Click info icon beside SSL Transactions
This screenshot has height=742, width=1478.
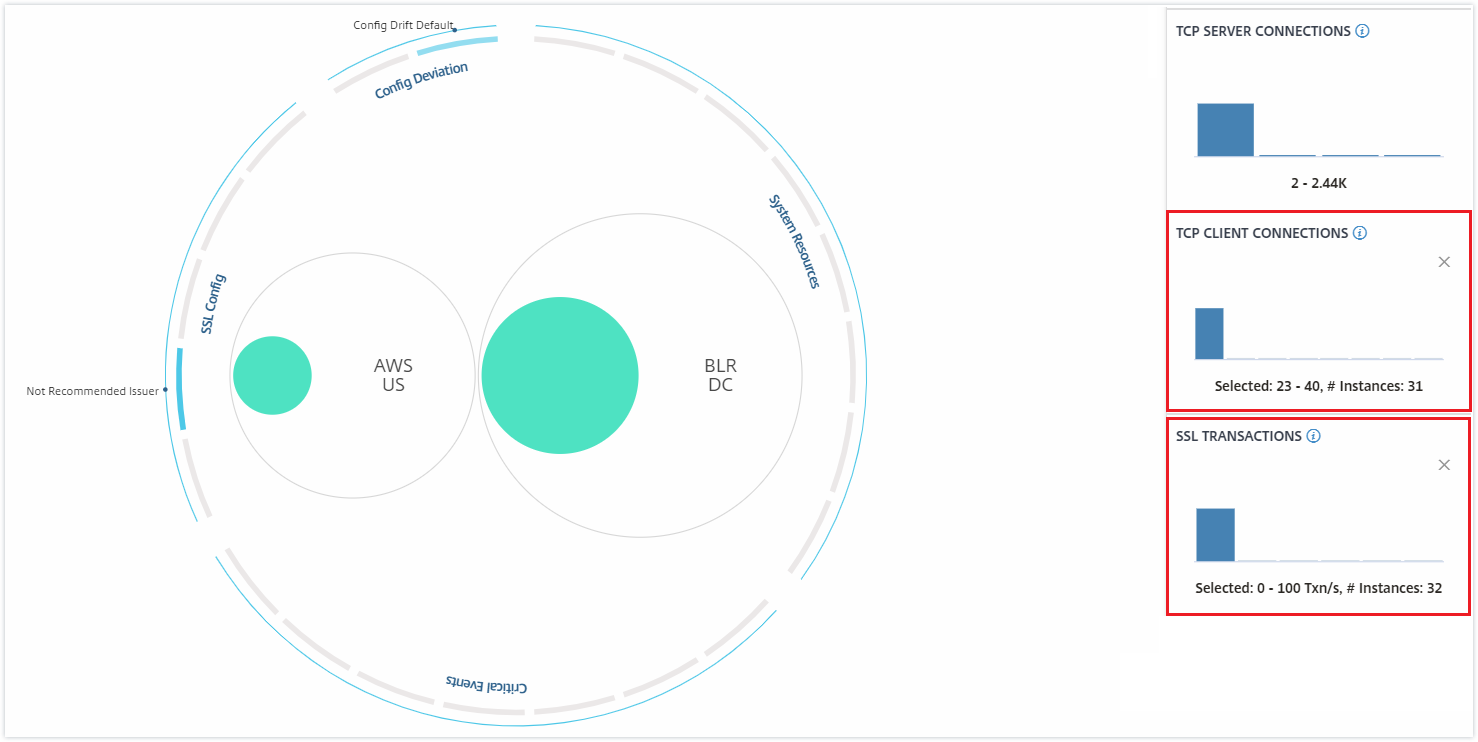click(1314, 436)
